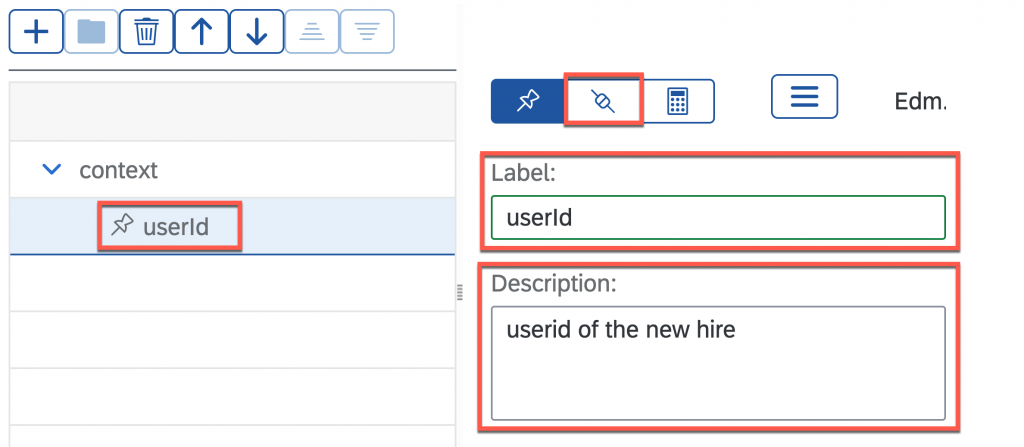Click the collapse all nodes icon
The width and height of the screenshot is (1024, 447).
click(x=312, y=31)
